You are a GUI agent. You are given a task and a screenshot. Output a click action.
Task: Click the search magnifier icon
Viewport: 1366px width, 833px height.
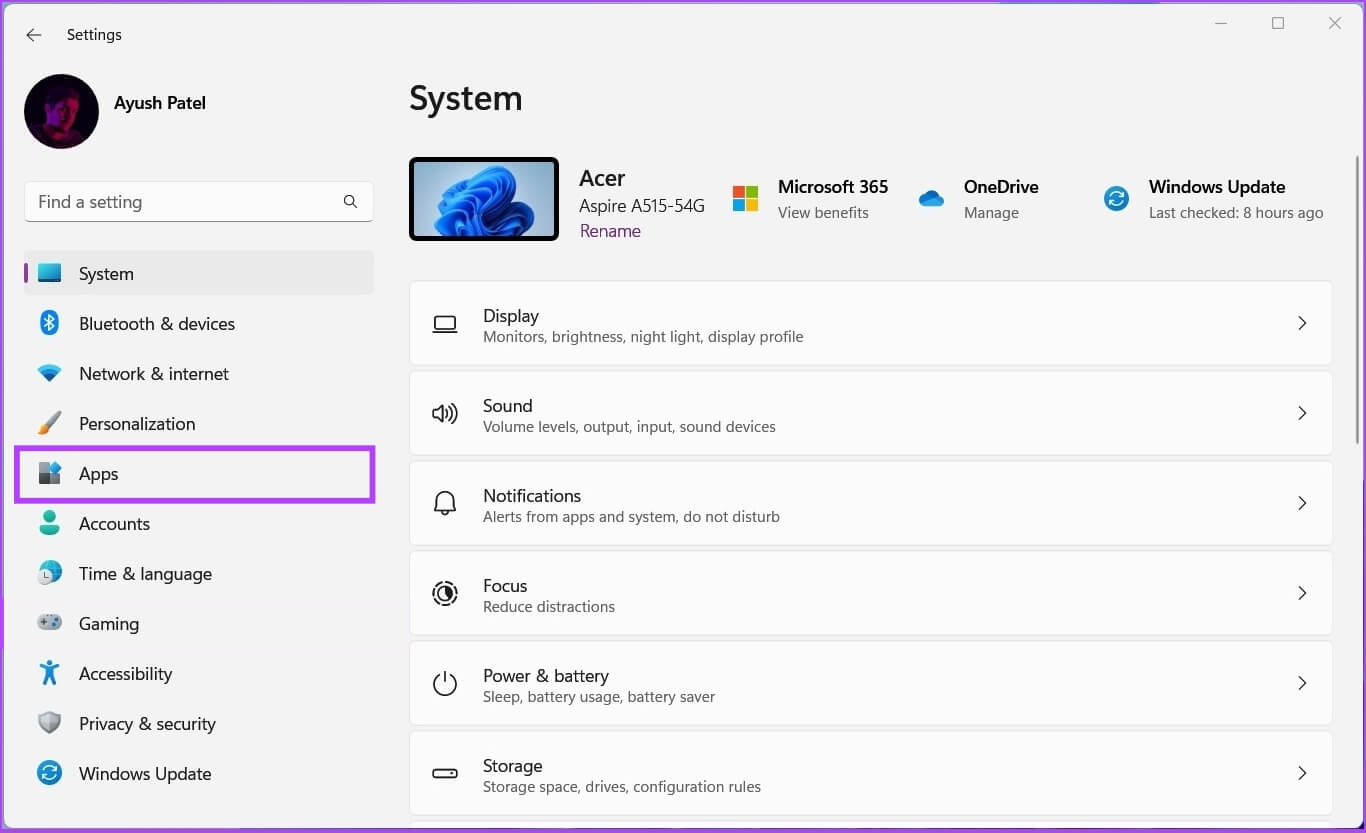(350, 201)
